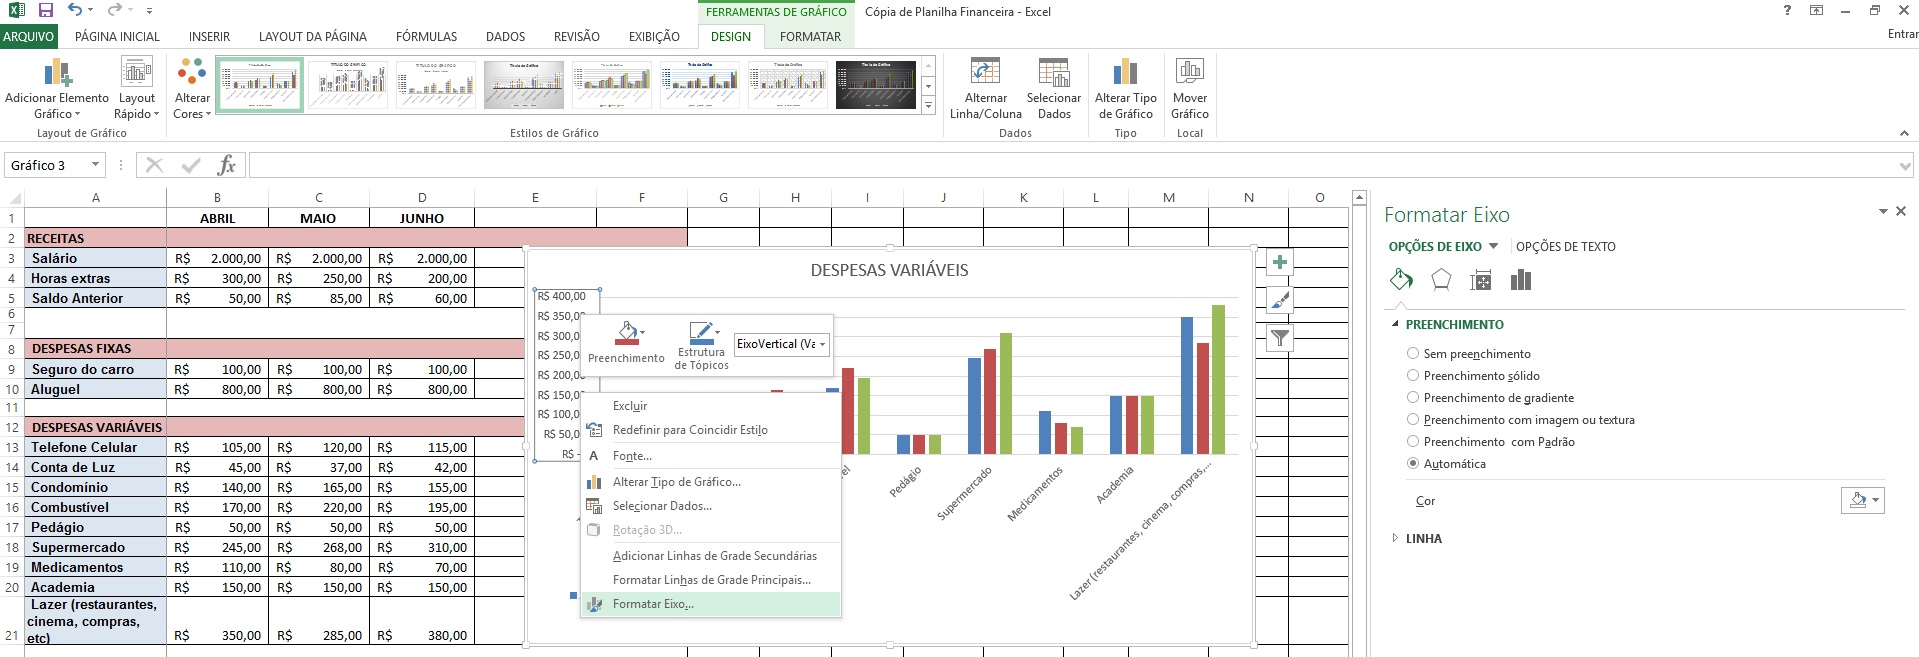This screenshot has height=657, width=1919.
Task: Open the Gráfico 3 name box dropdown
Action: 96,165
